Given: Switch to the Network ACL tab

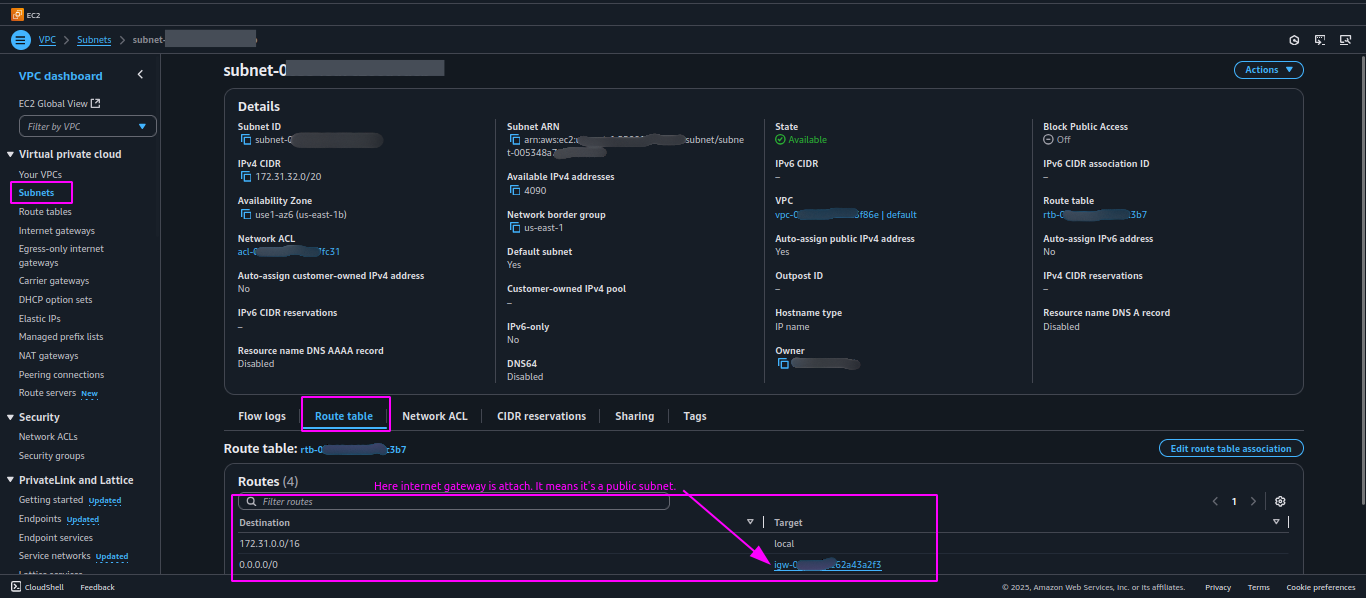Looking at the screenshot, I should 434,416.
